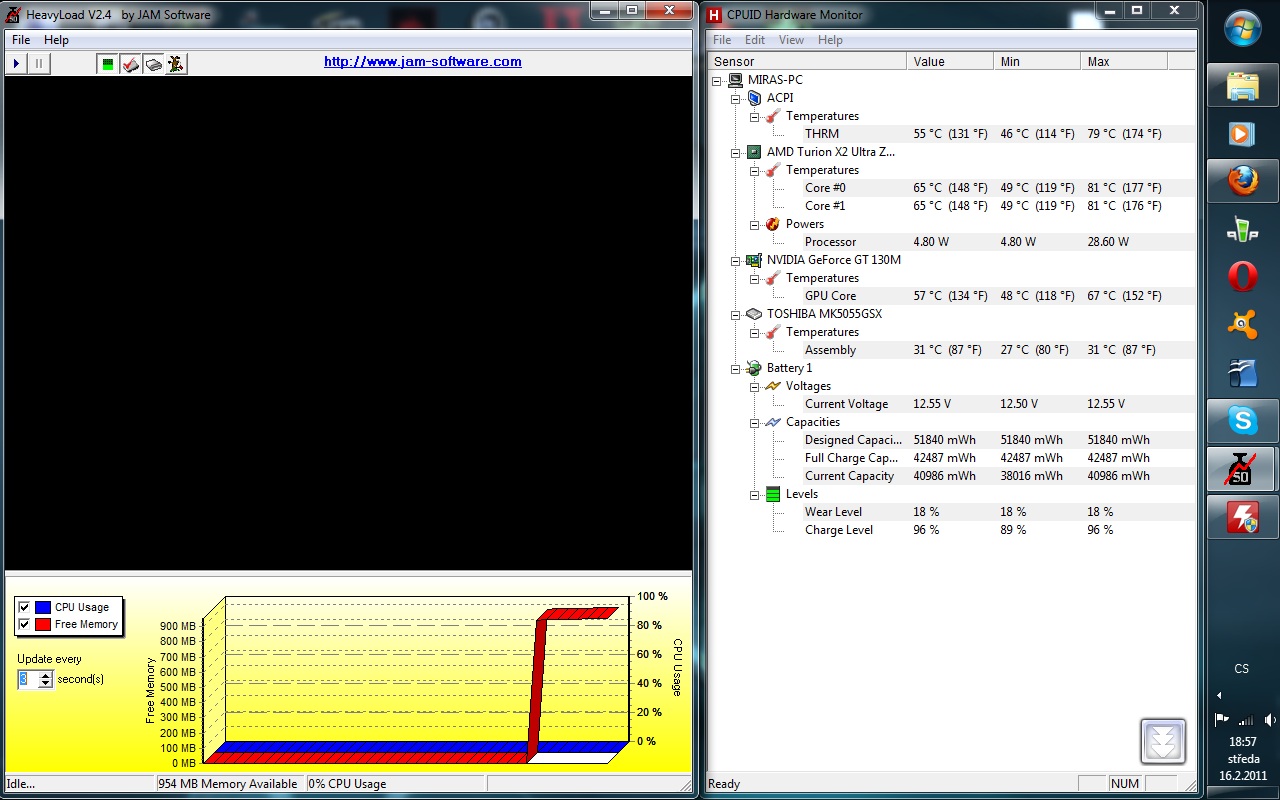Collapse the Levels node
This screenshot has width=1280, height=800.
tap(755, 494)
